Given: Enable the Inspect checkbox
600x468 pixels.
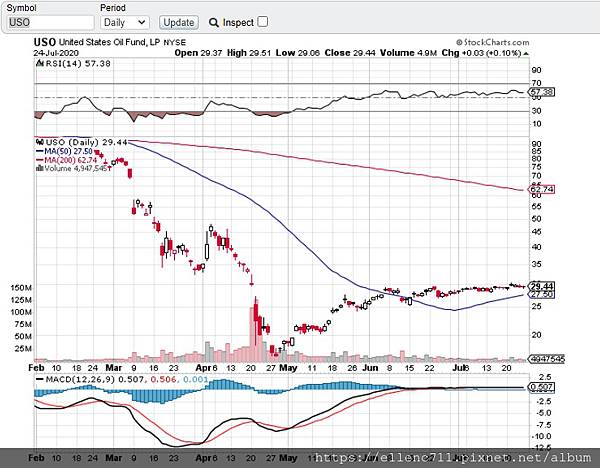Looking at the screenshot, I should [x=263, y=22].
